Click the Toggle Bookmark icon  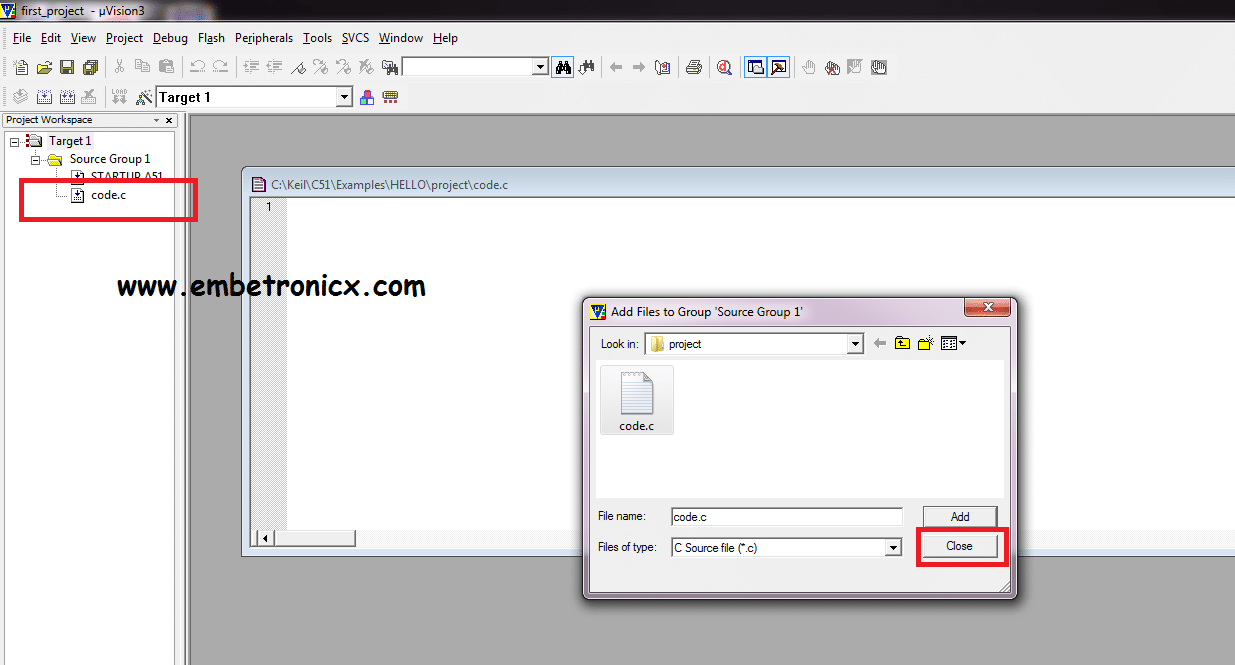tap(298, 67)
